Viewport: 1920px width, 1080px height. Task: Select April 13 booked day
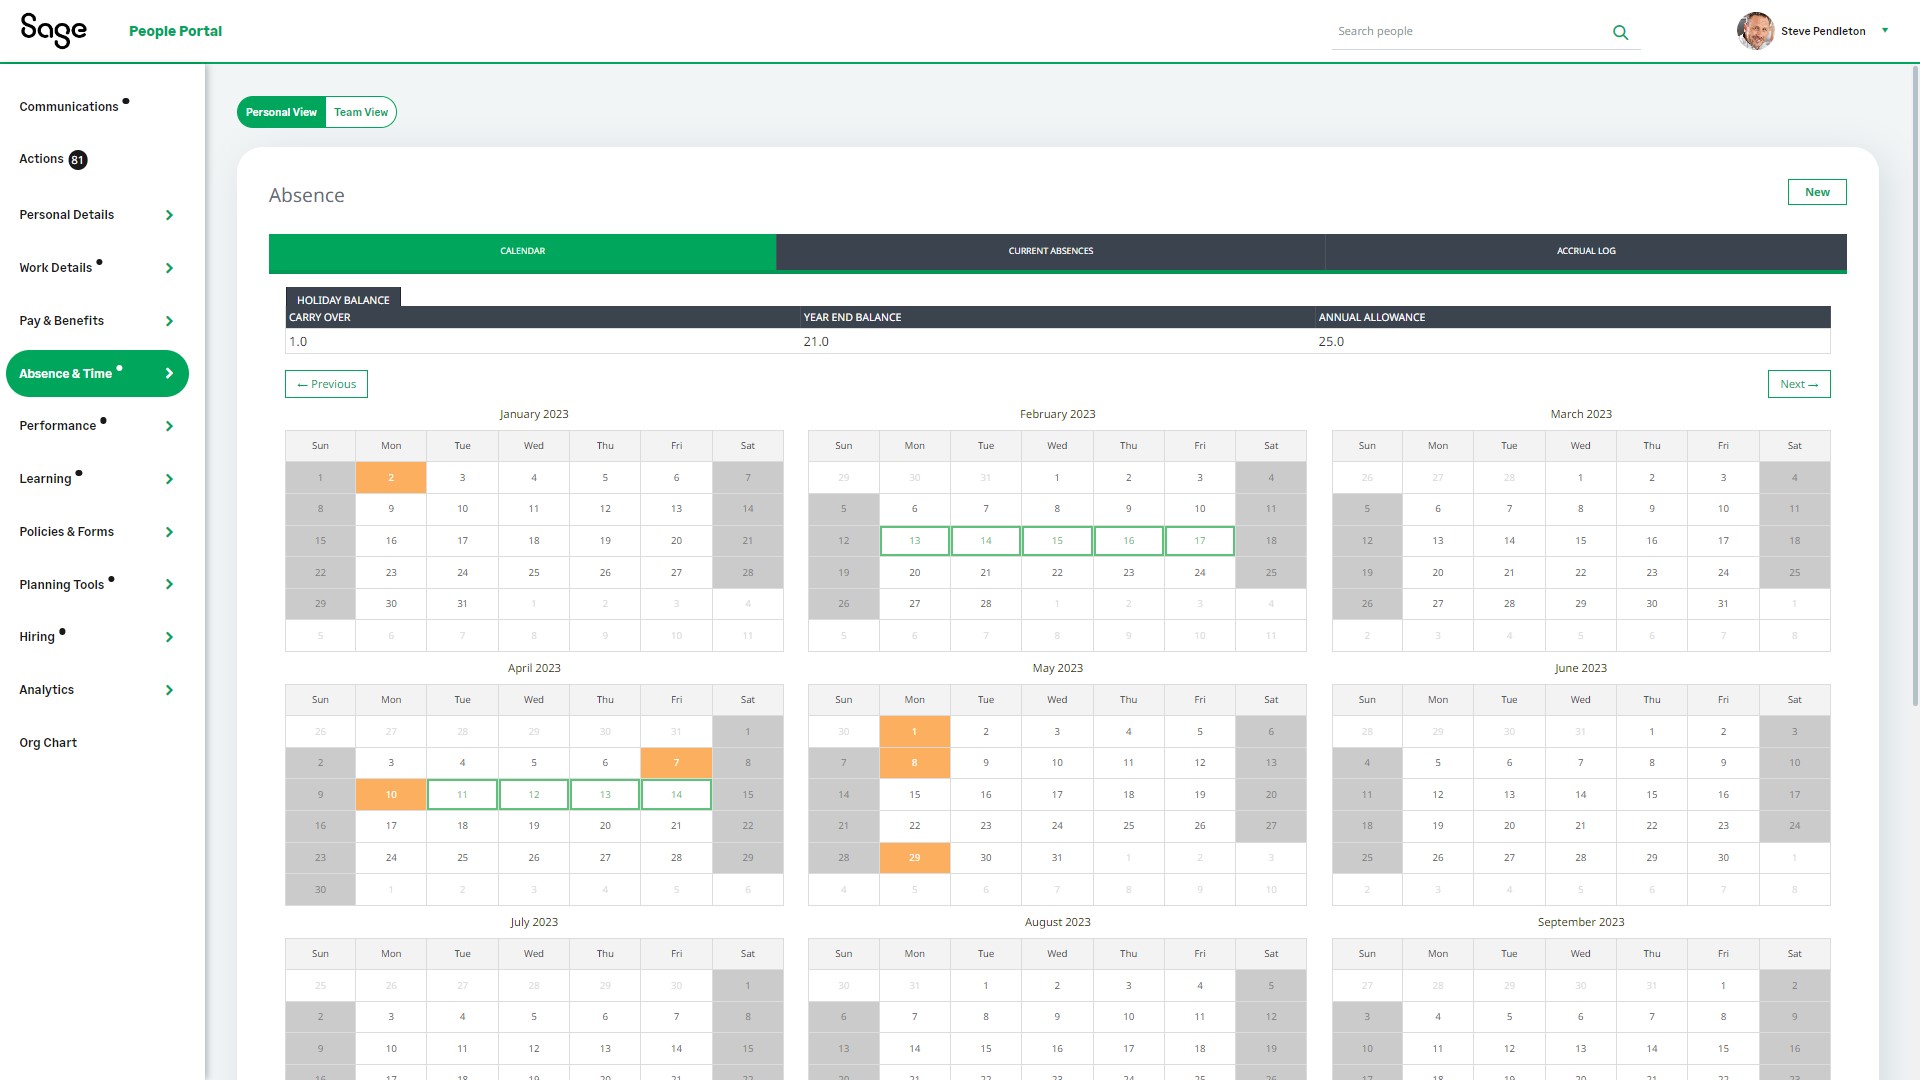click(x=605, y=795)
